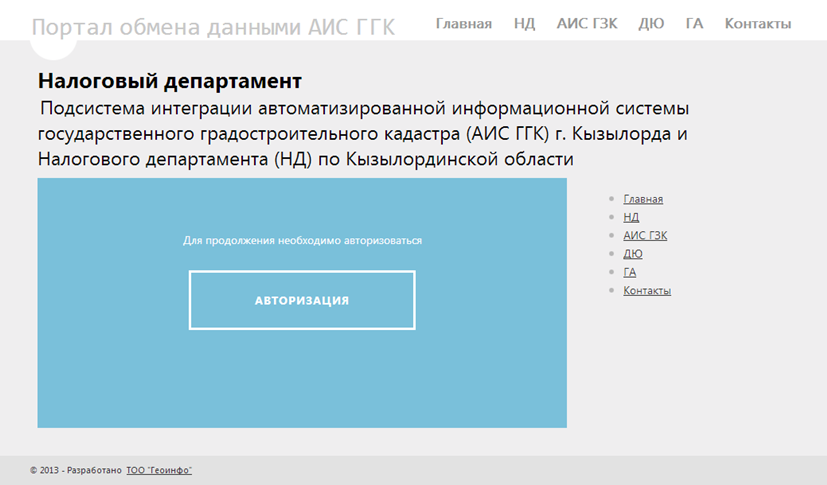Image resolution: width=827 pixels, height=485 pixels.
Task: Visit the ТОО "Геоинфо" footer link
Action: pos(158,470)
